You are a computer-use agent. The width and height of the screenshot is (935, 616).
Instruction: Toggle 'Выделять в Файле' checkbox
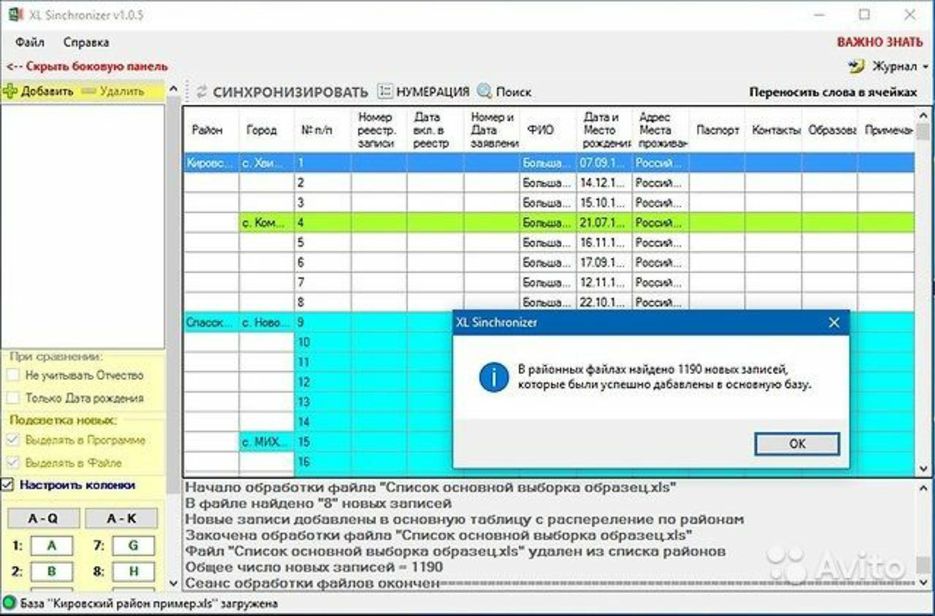[x=13, y=463]
